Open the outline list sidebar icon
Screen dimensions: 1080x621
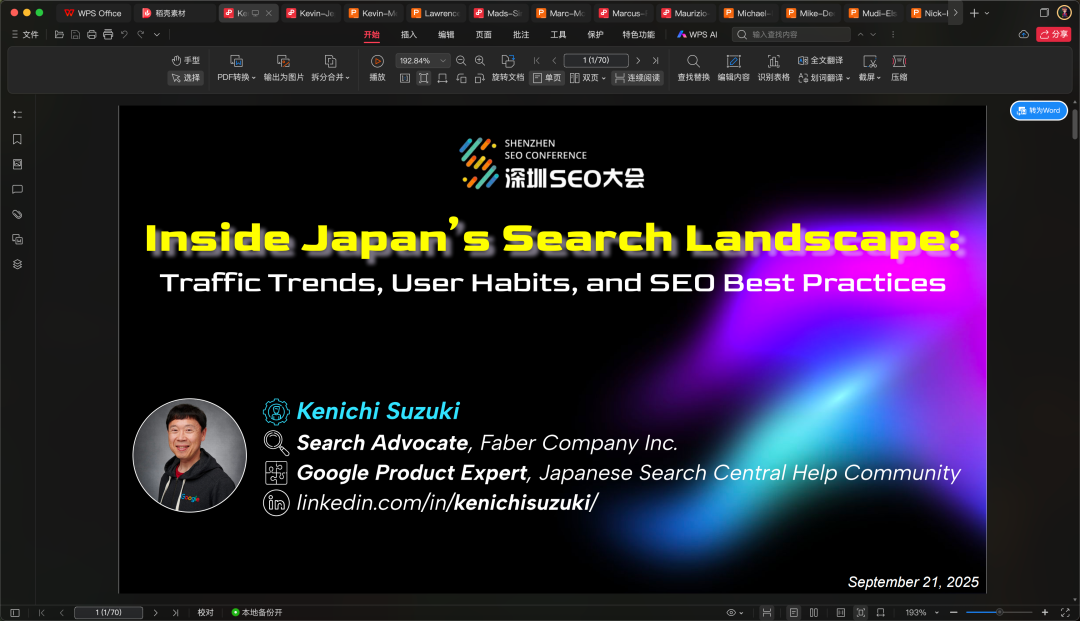(17, 114)
